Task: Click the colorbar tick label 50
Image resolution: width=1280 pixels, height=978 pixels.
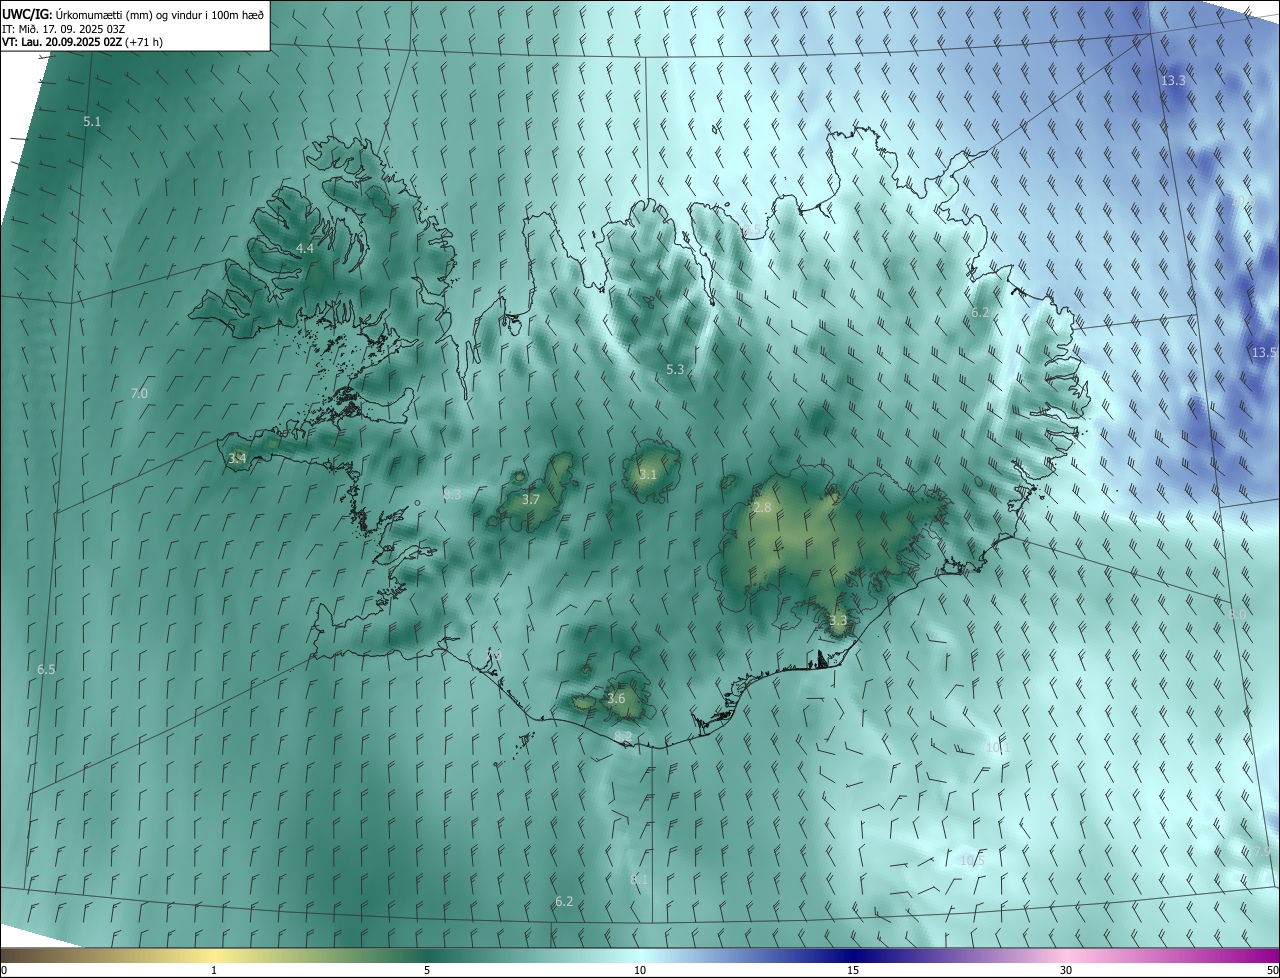Action: click(1271, 971)
